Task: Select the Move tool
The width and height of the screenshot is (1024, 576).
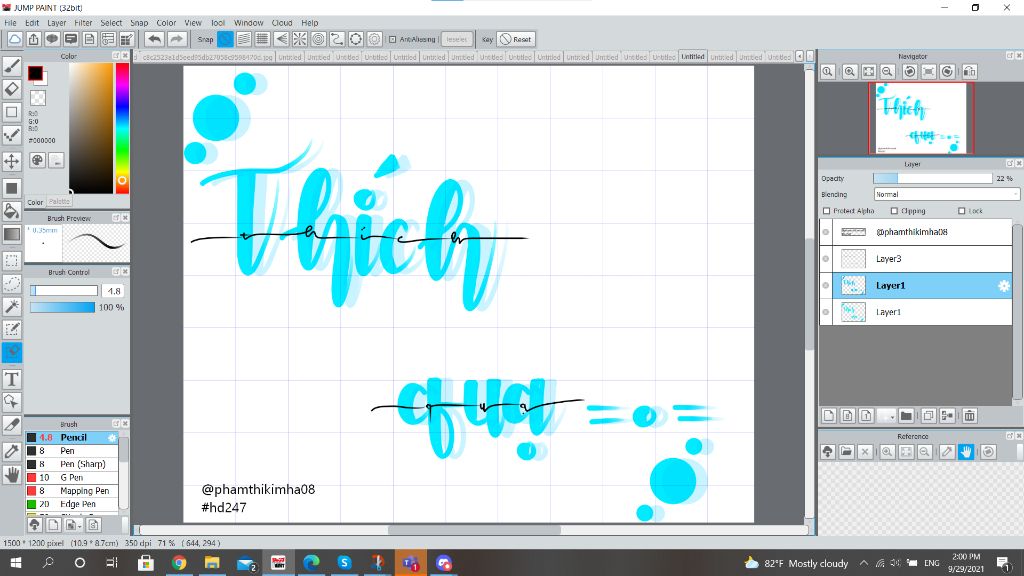Action: click(x=12, y=161)
